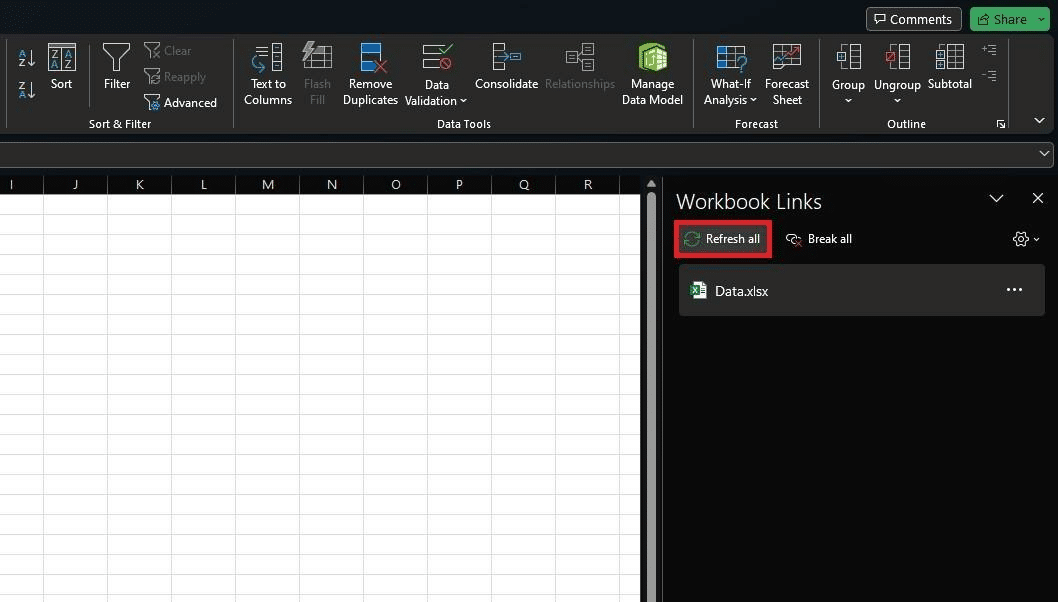This screenshot has height=602, width=1058.
Task: Click the Break all links button
Action: (x=819, y=239)
